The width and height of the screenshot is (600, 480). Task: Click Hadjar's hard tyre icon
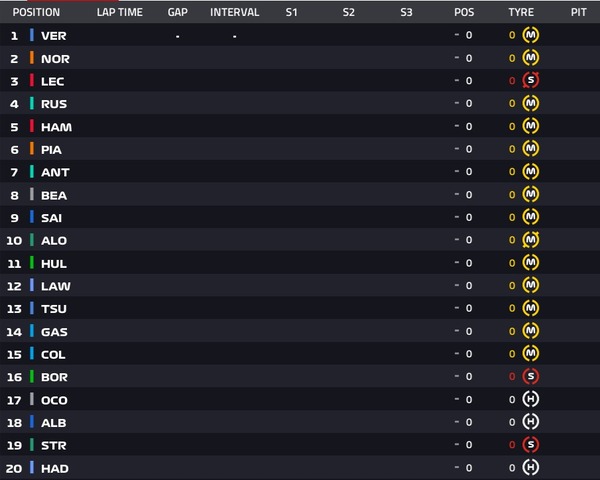[531, 468]
